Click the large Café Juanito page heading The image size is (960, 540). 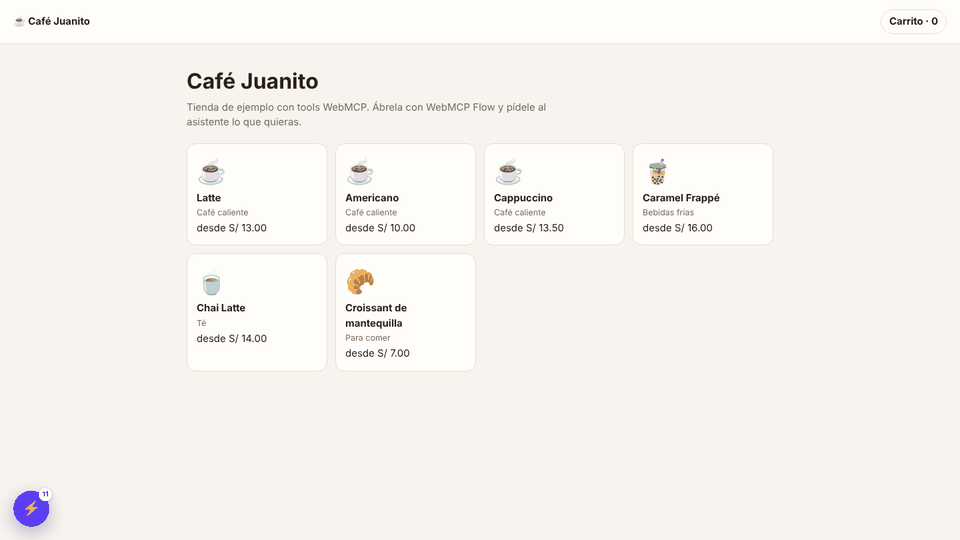[x=252, y=81]
